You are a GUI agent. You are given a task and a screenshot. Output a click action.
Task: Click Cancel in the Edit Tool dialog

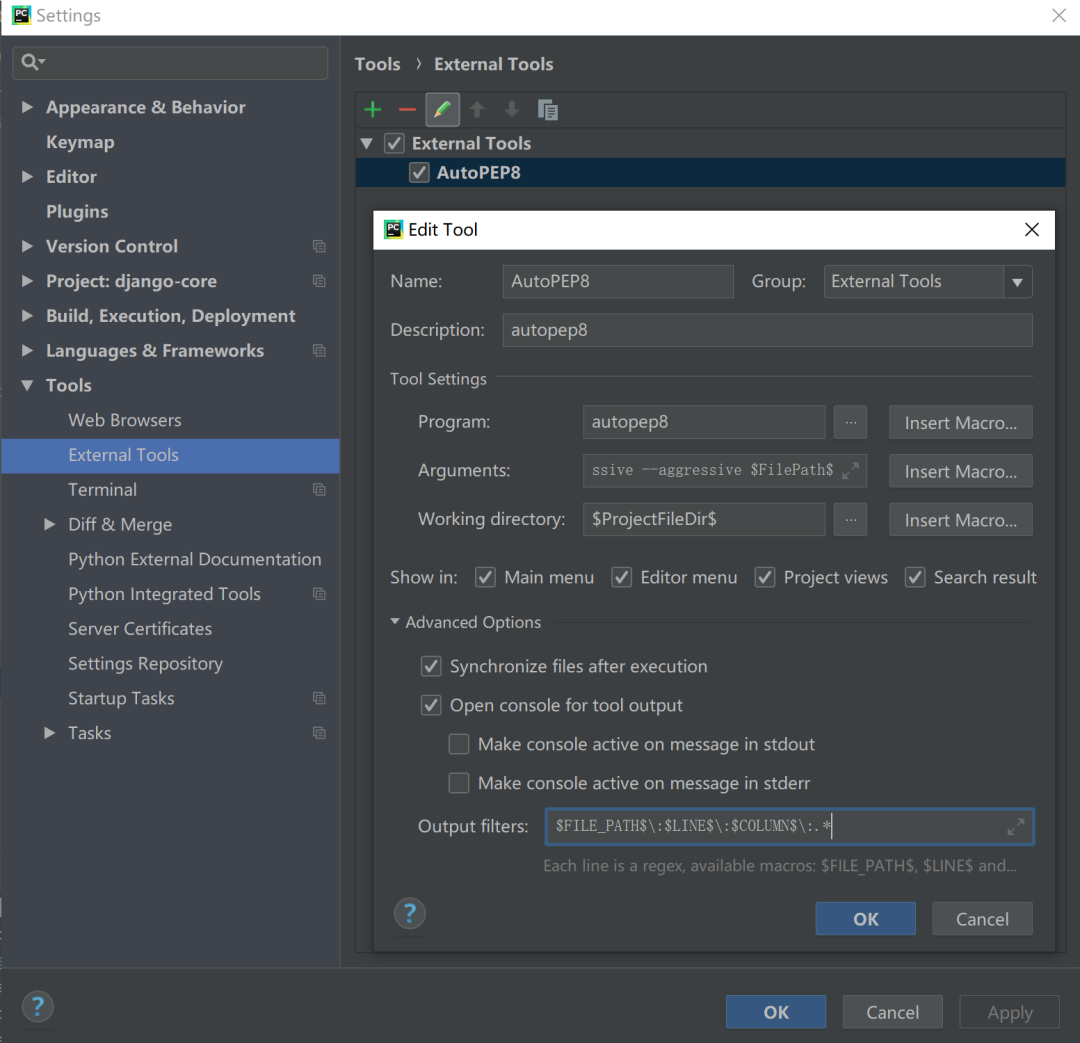[x=981, y=919]
